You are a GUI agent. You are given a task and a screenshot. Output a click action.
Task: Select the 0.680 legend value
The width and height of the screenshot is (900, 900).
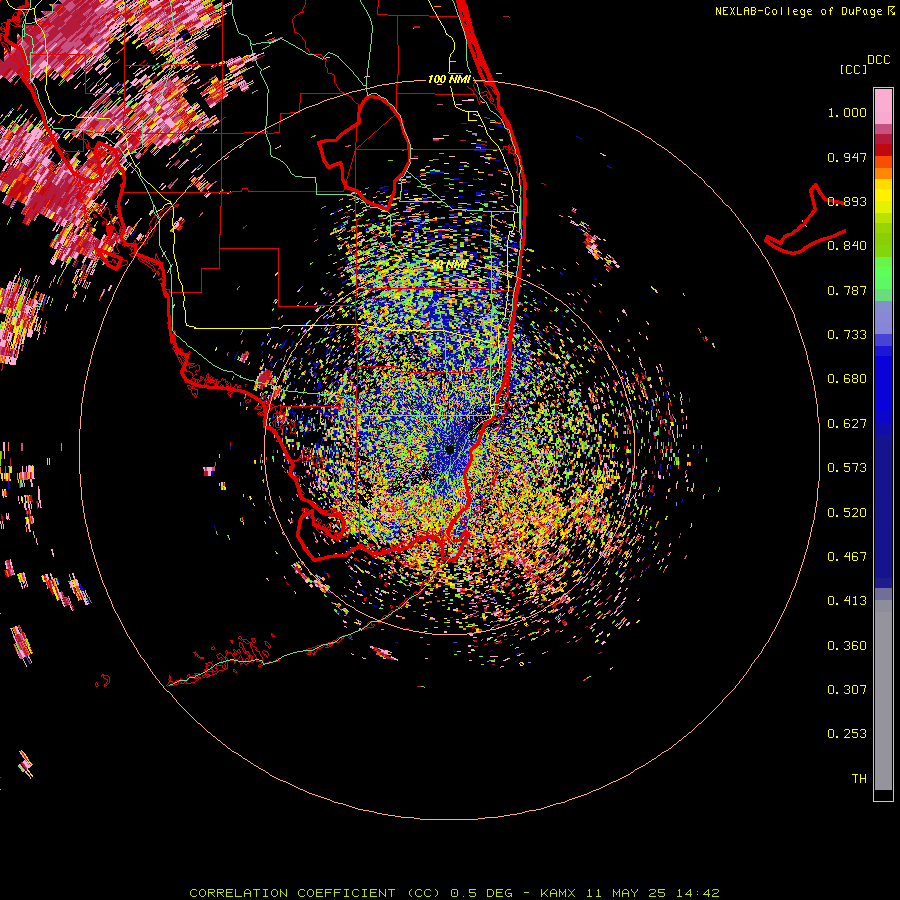coord(847,379)
